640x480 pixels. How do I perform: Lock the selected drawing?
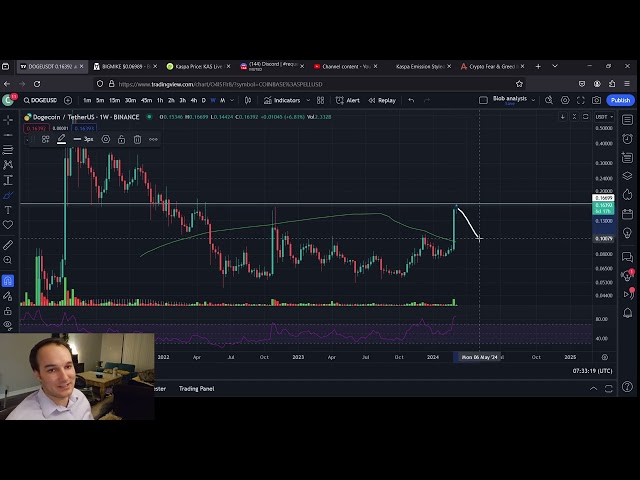(122, 139)
